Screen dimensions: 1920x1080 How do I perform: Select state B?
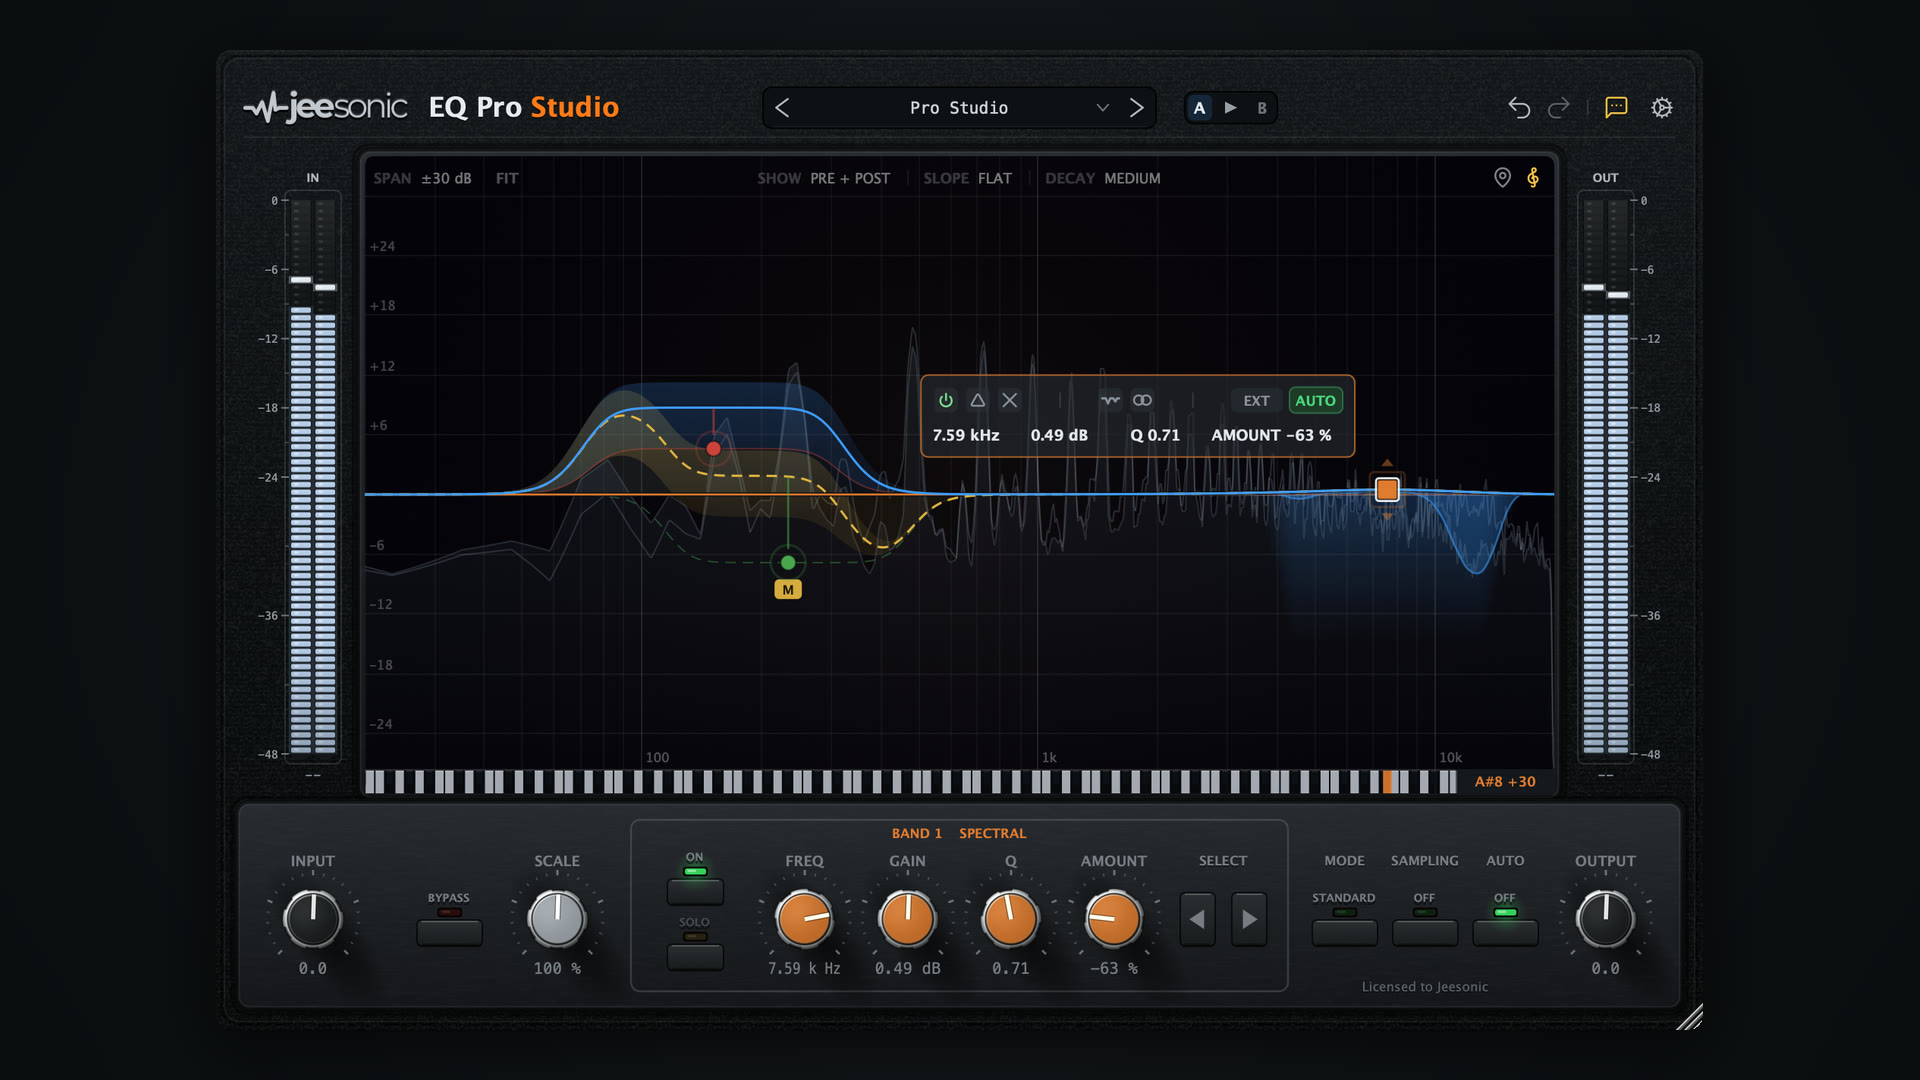pos(1262,108)
